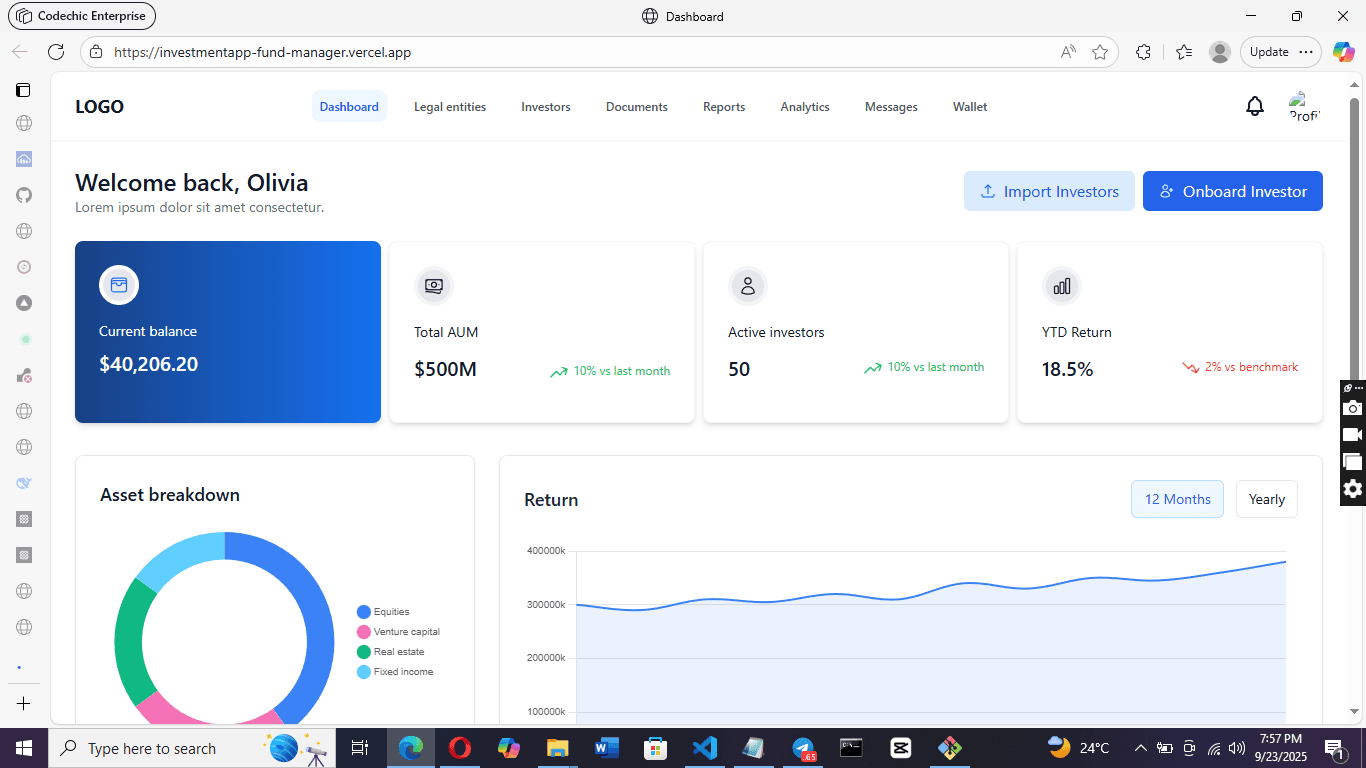
Task: Open the Investors navigation tab
Action: click(546, 106)
